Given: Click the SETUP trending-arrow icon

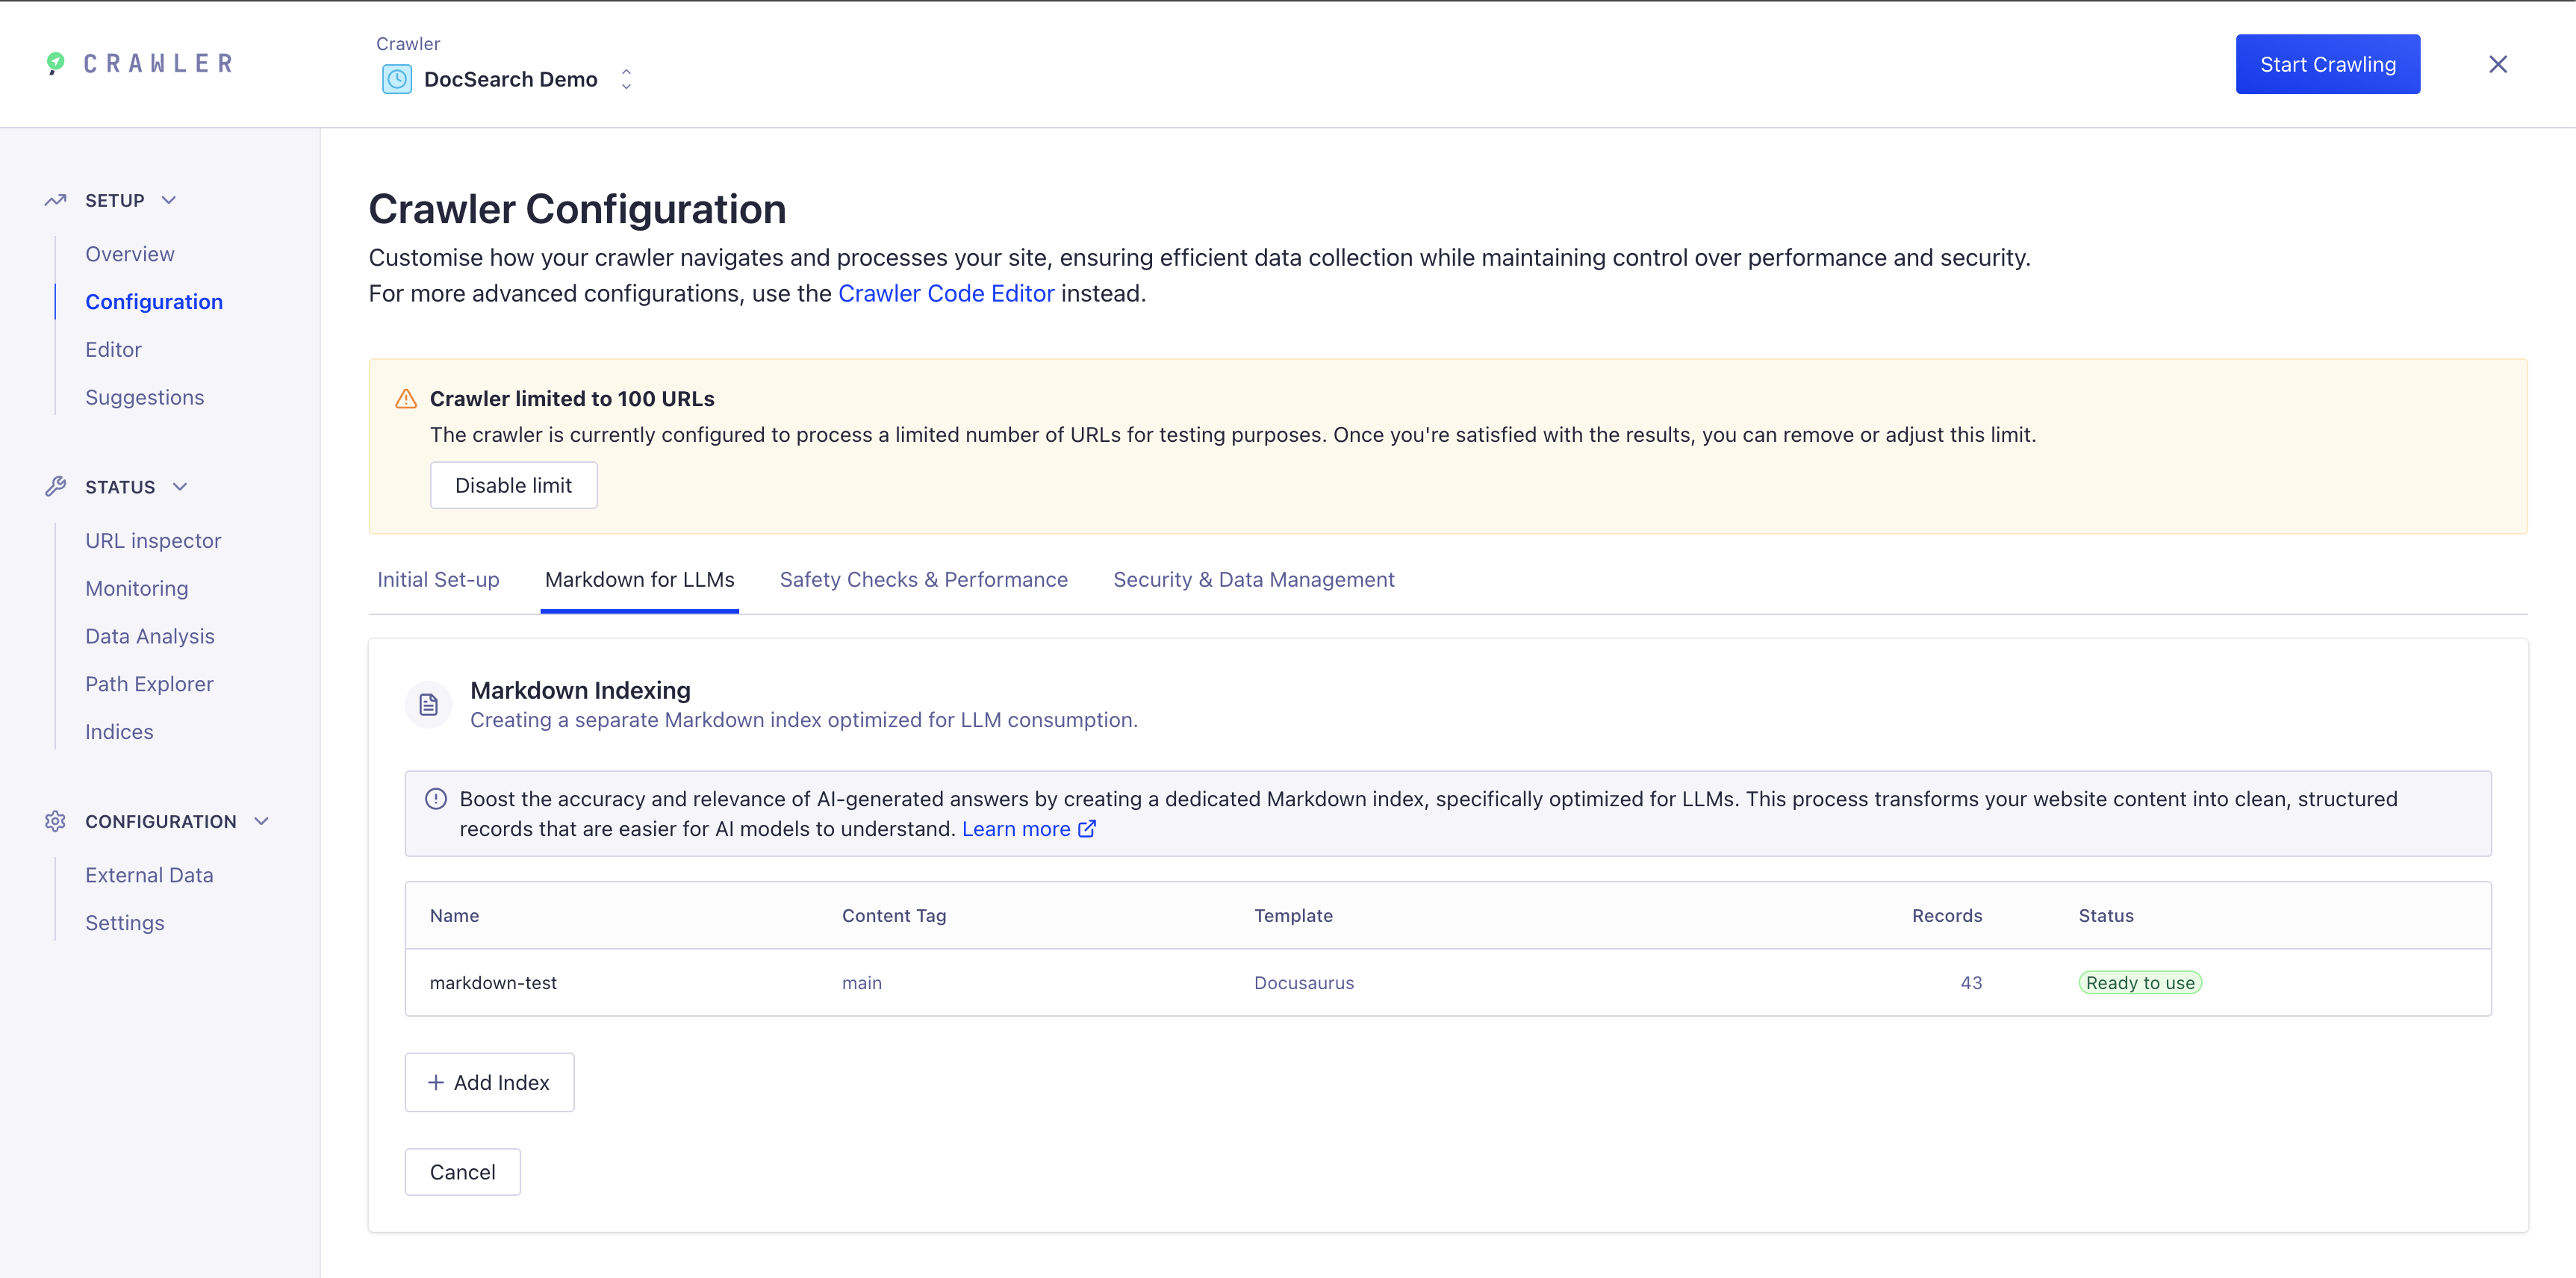Looking at the screenshot, I should pos(55,199).
